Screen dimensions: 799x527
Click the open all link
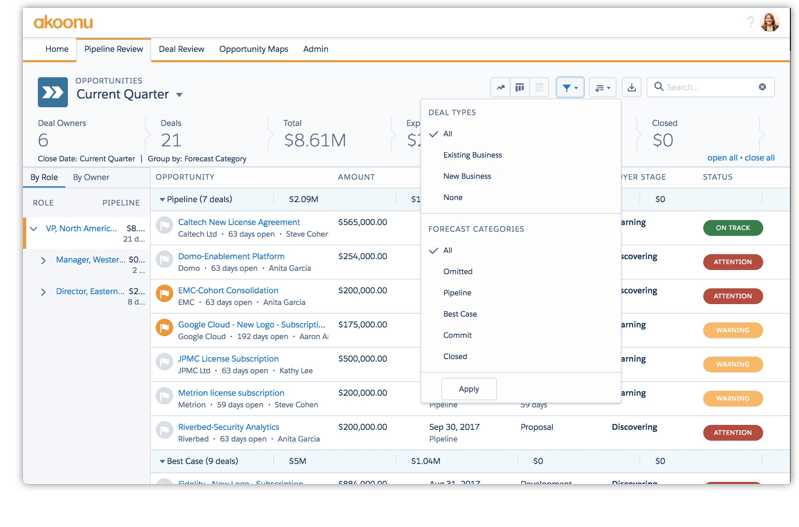[722, 158]
